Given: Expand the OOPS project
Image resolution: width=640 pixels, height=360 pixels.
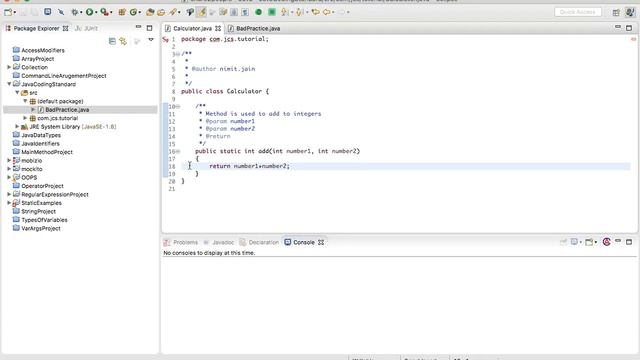Looking at the screenshot, I should click(x=9, y=177).
